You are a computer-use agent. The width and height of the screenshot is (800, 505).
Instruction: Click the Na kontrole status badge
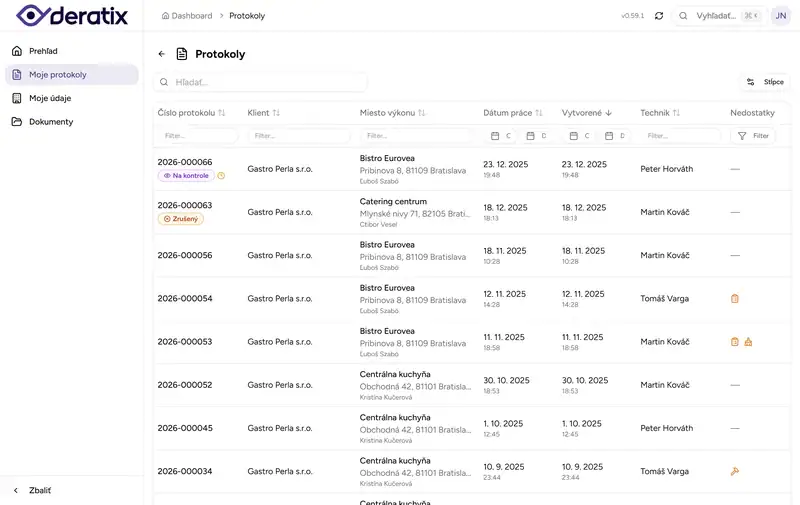click(x=185, y=176)
